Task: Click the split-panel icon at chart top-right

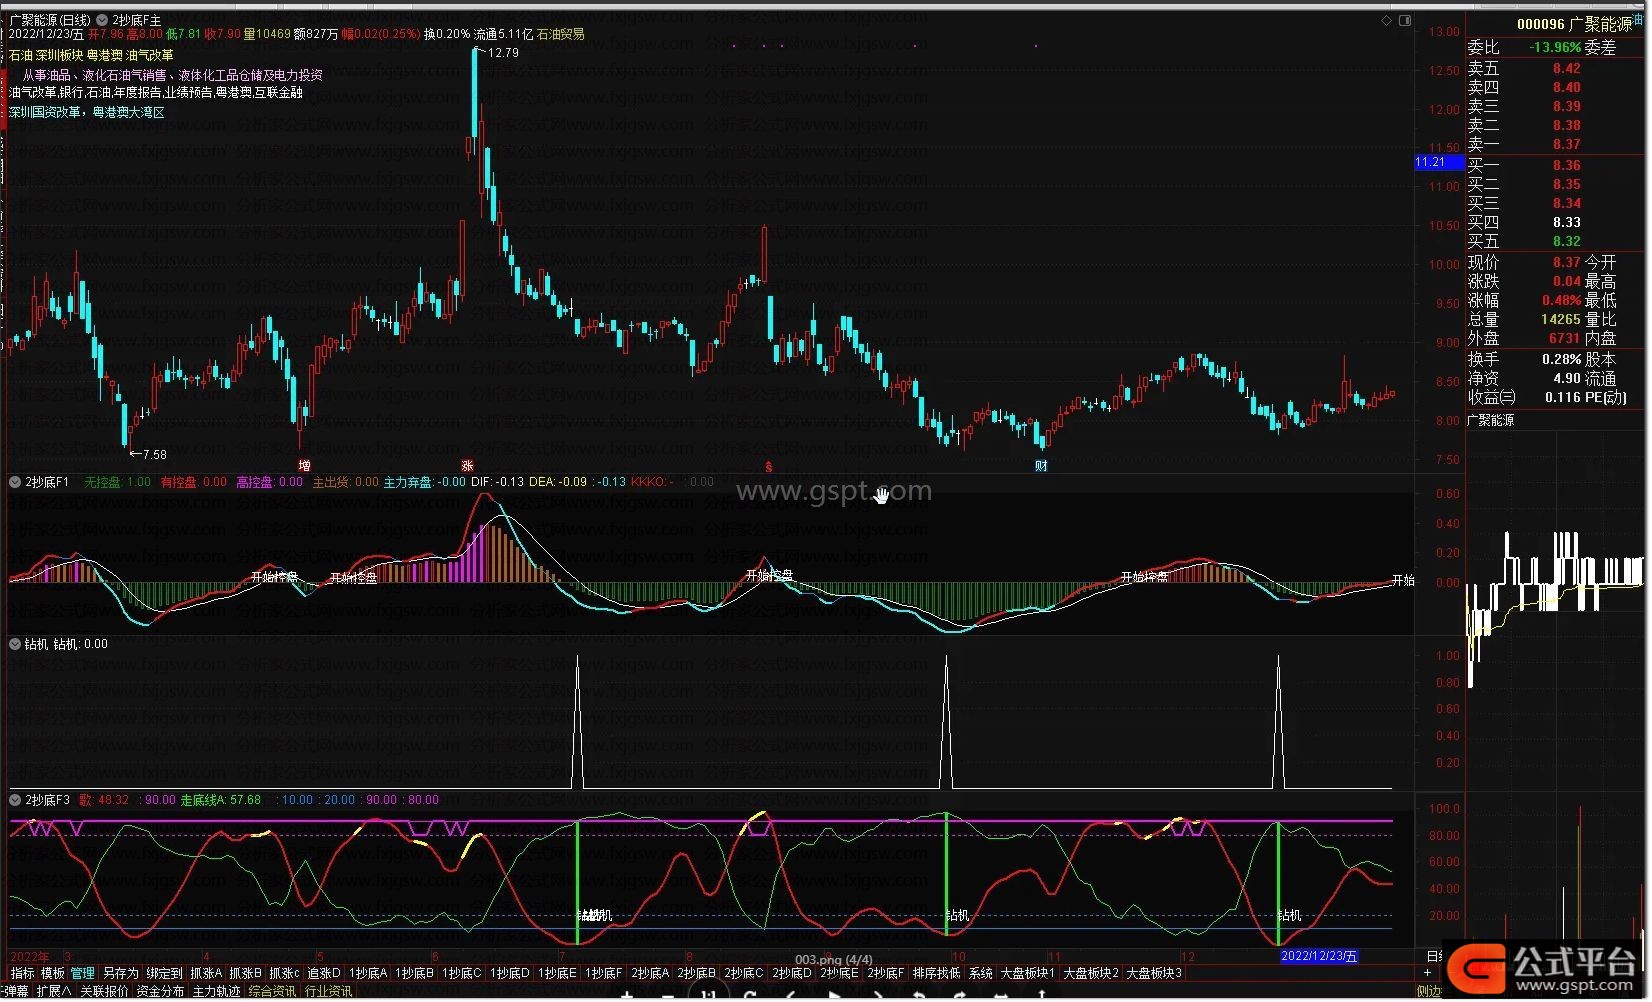Action: 1405,20
